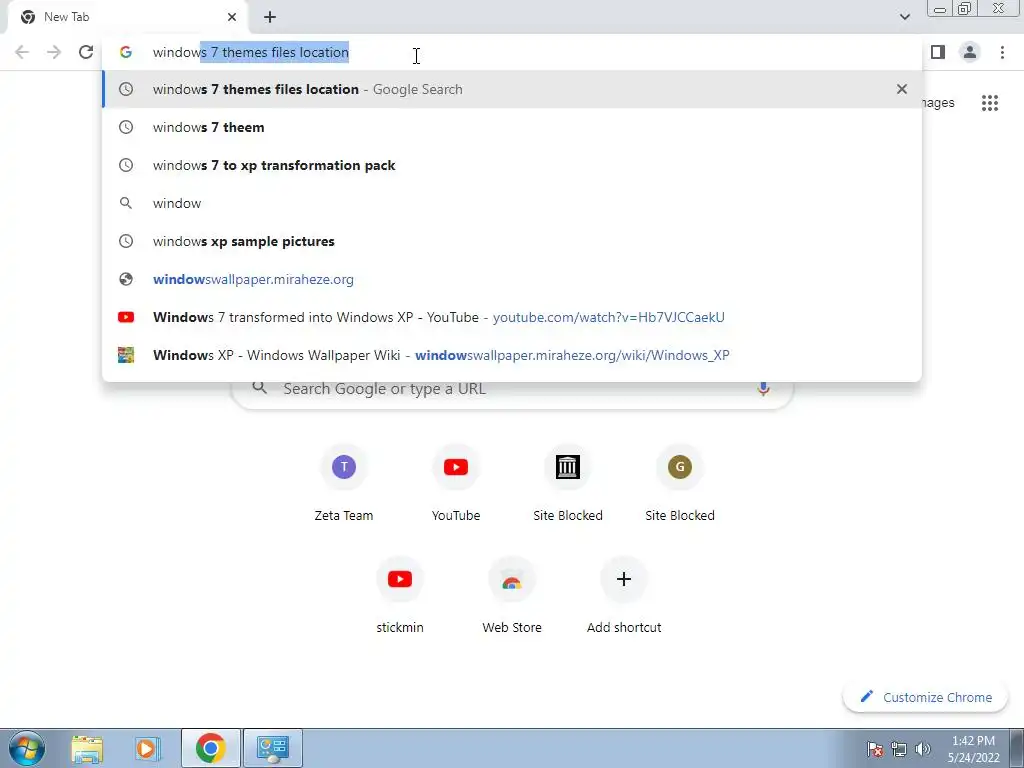Image resolution: width=1024 pixels, height=768 pixels.
Task: Go forward using the forward arrow
Action: tap(54, 52)
